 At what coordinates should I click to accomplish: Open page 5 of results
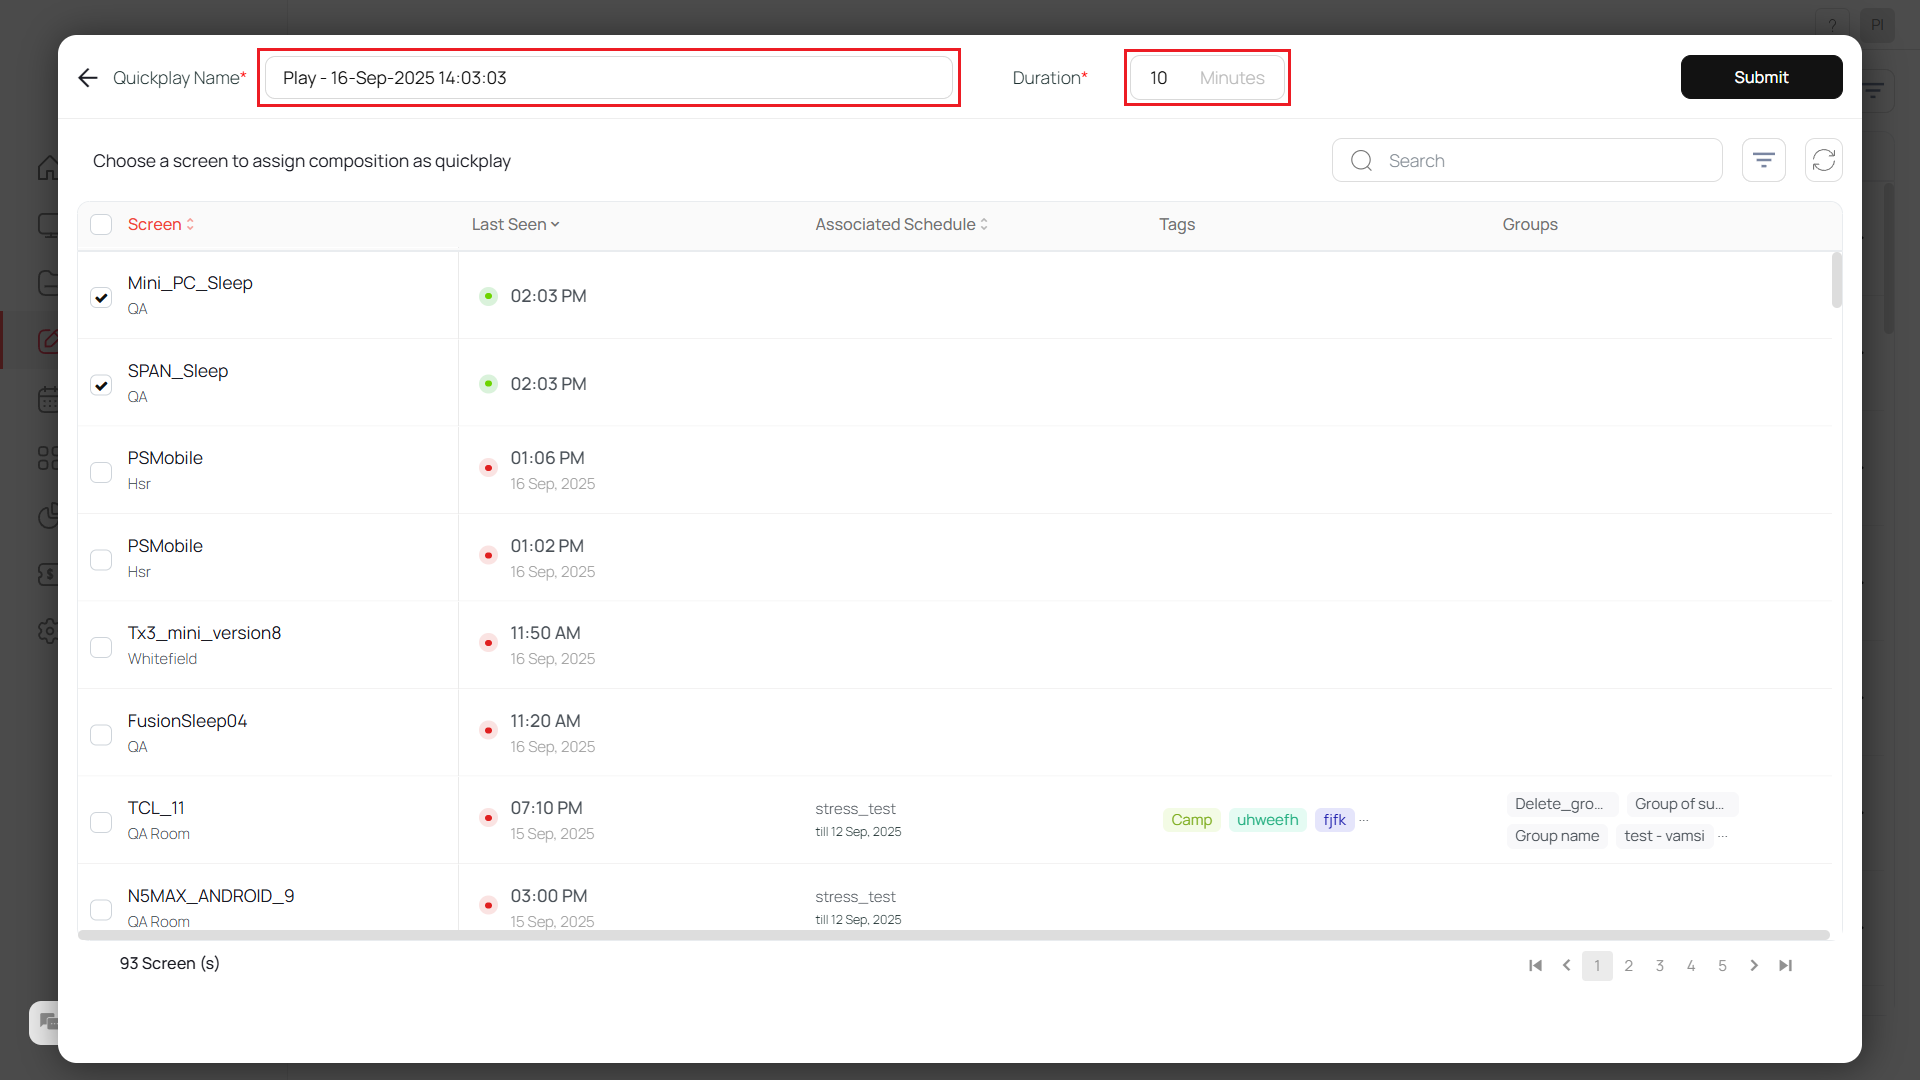click(x=1722, y=965)
